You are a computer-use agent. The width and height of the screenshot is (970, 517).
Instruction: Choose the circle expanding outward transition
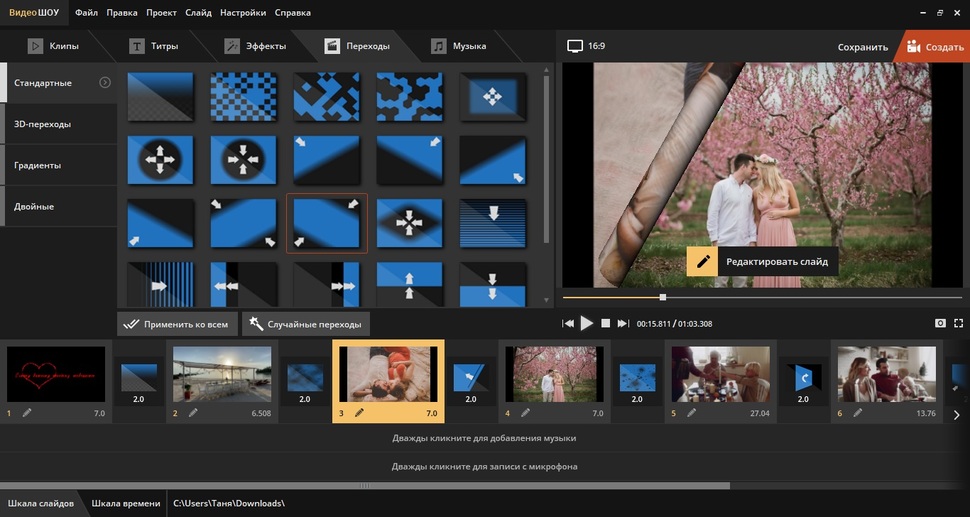pyautogui.click(x=160, y=160)
